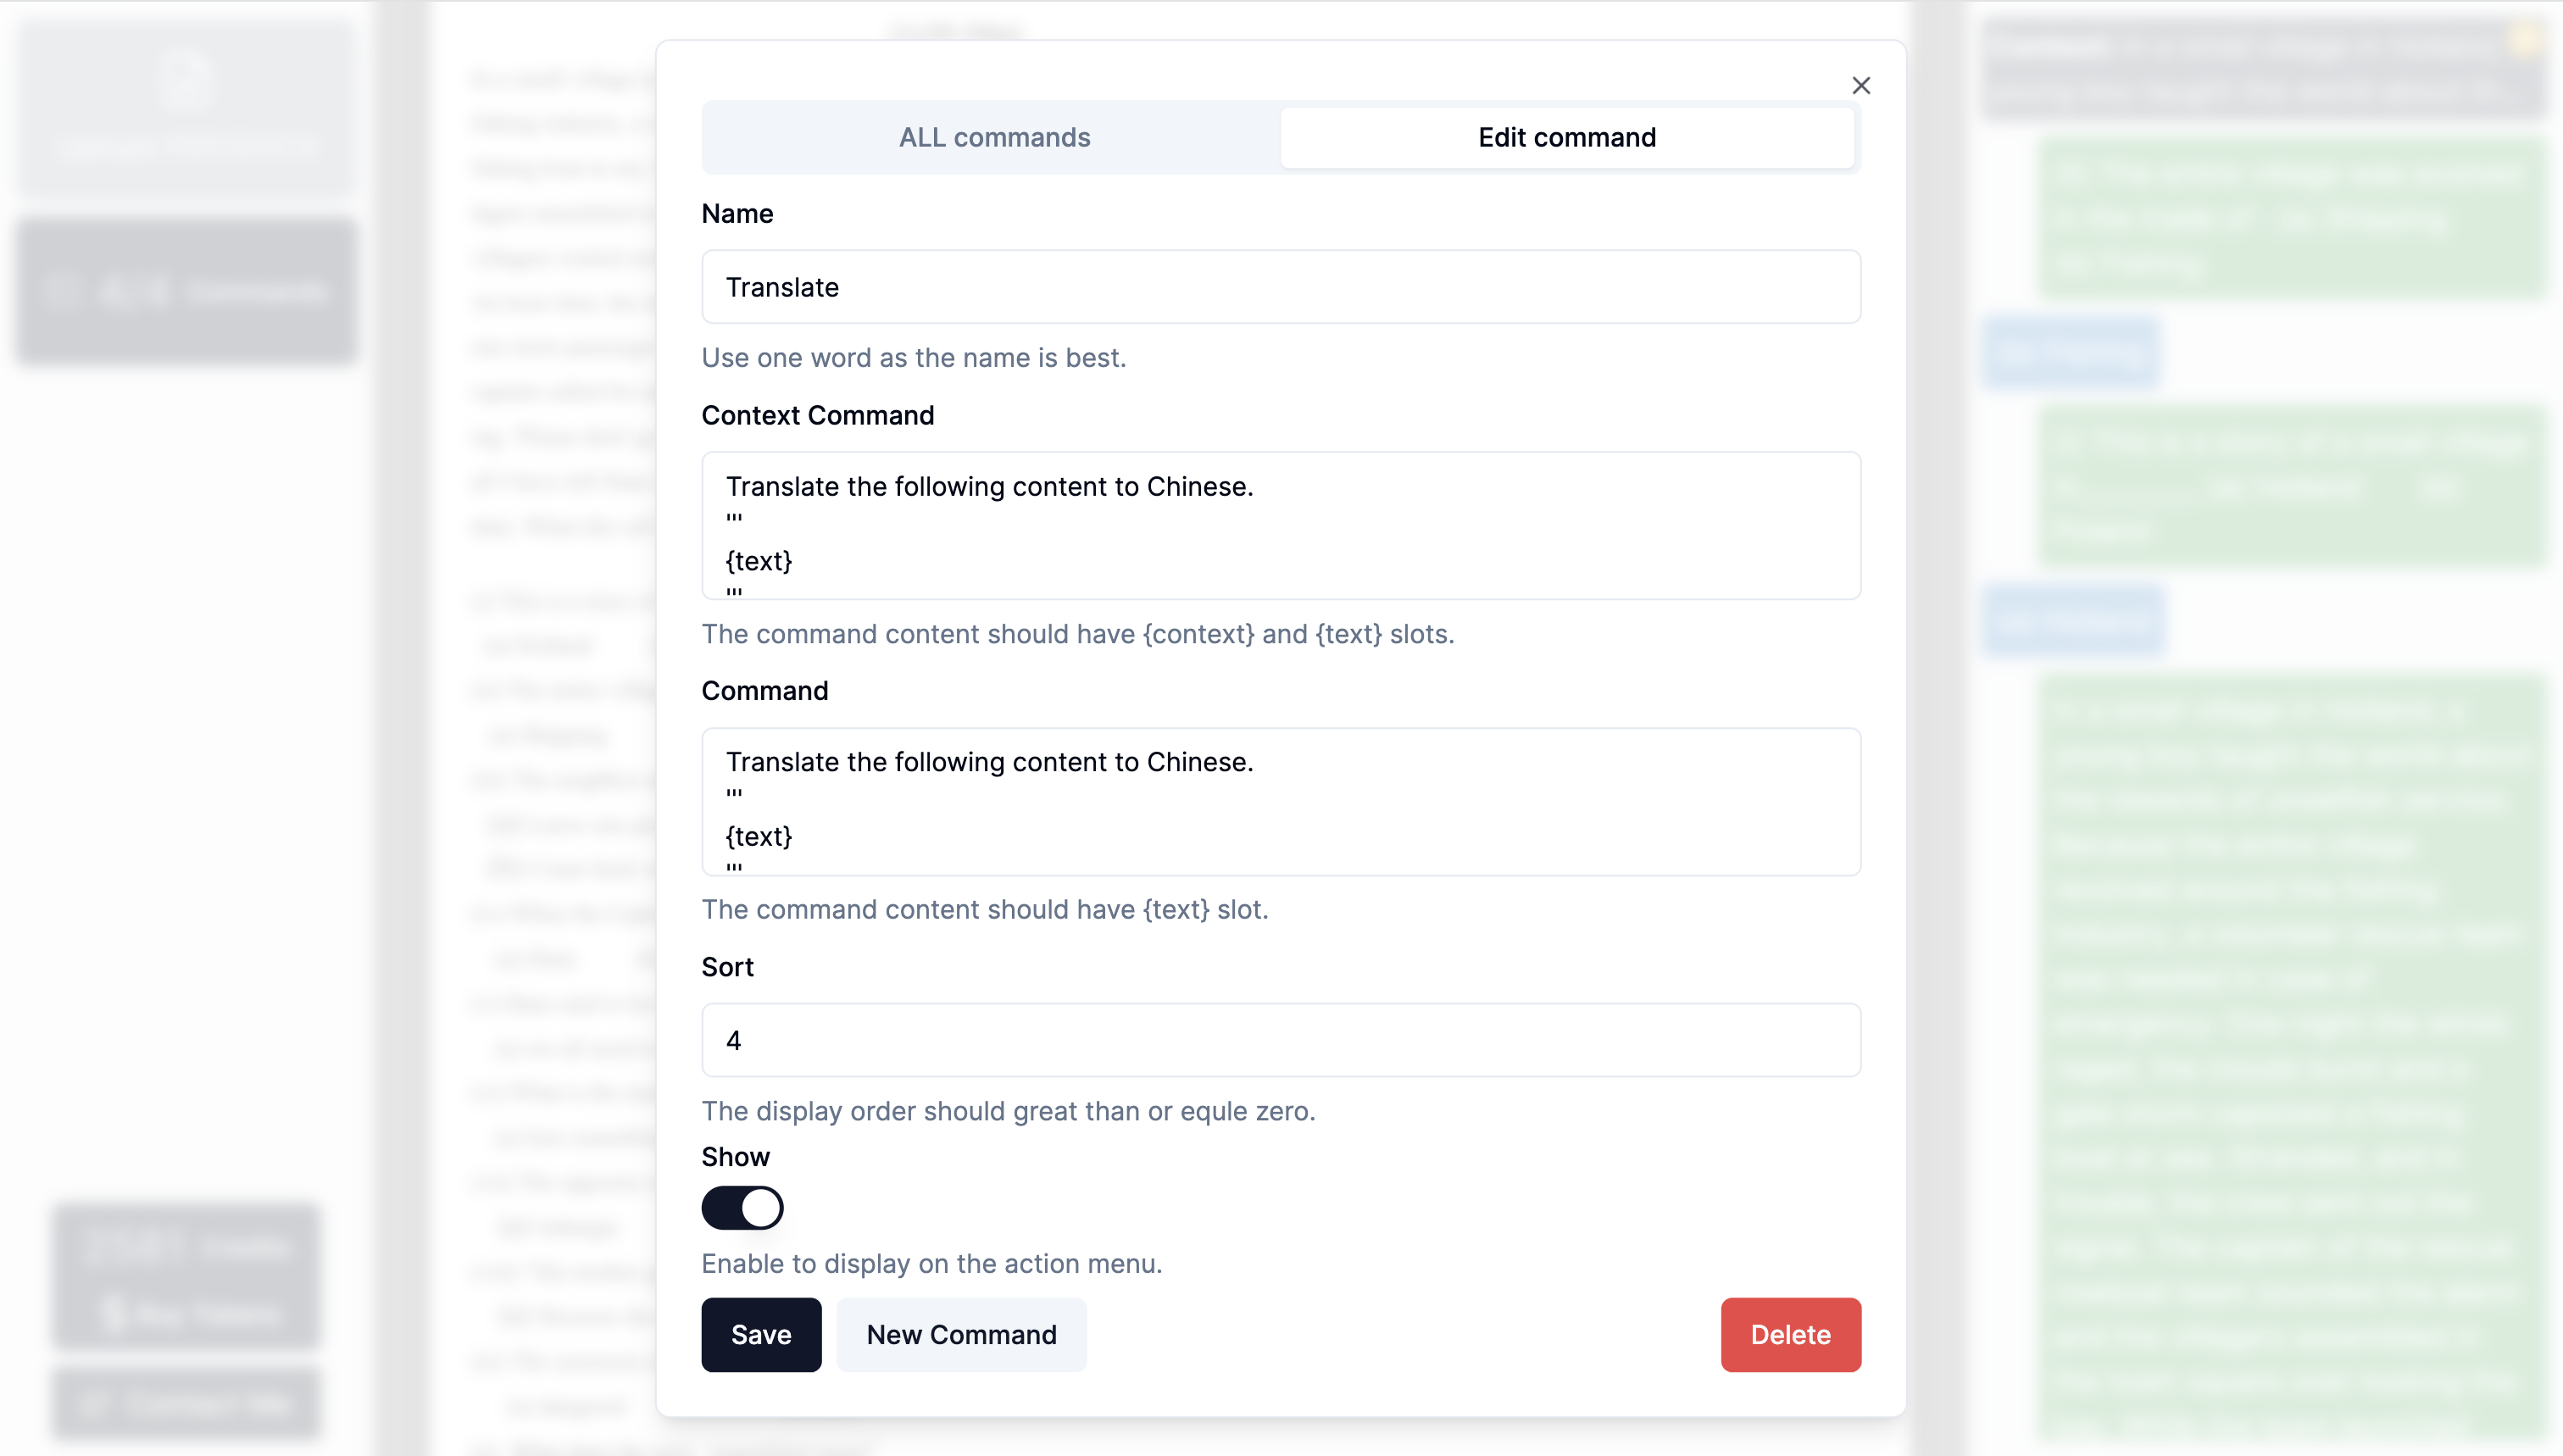Select the Edit command tab

(1566, 137)
